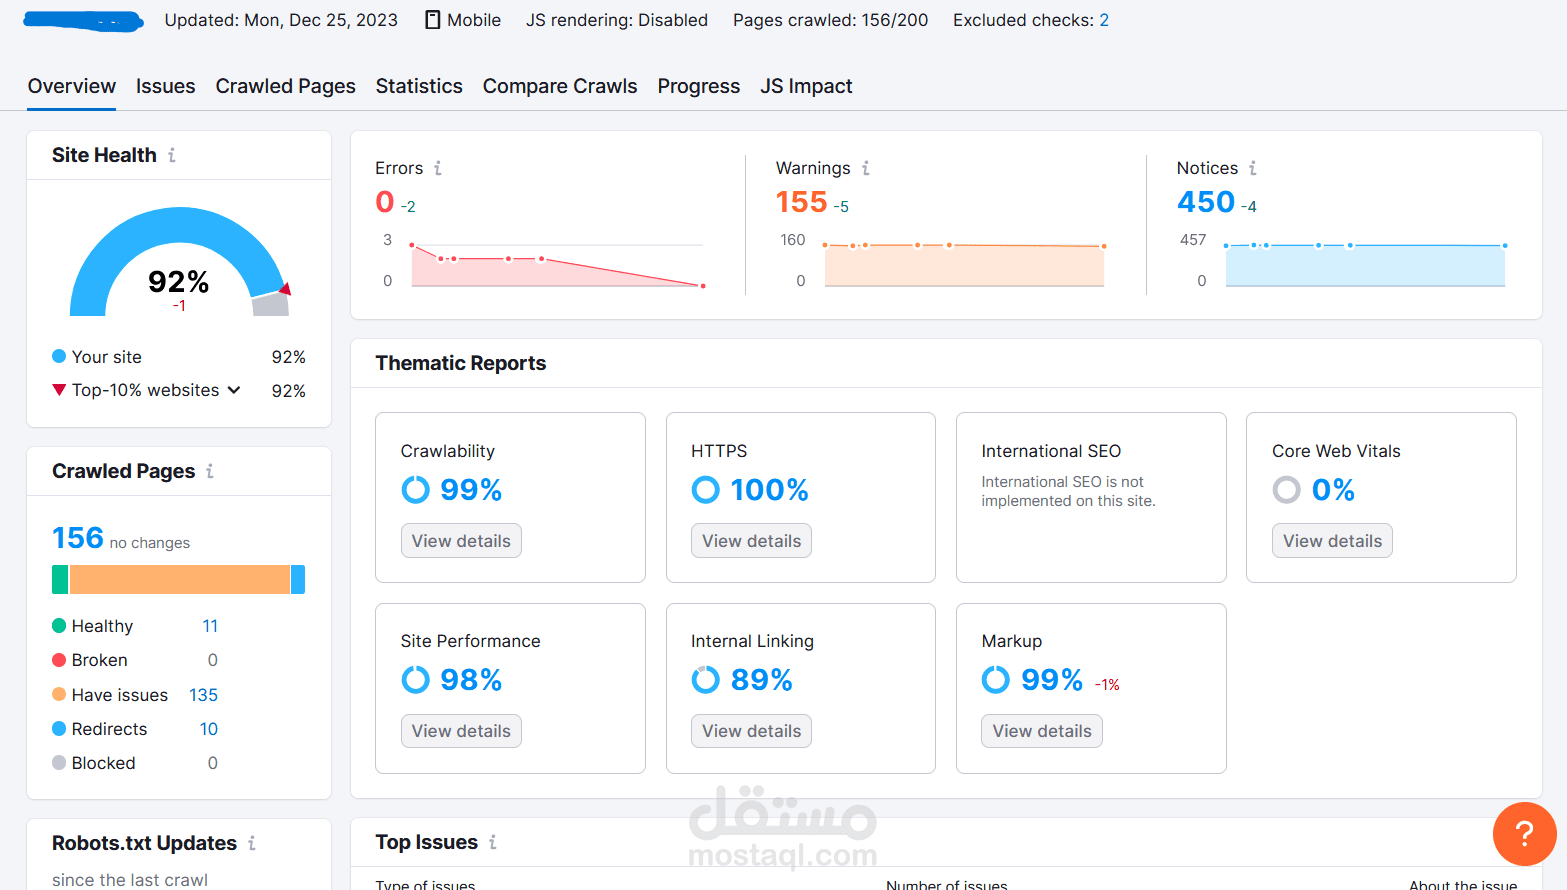Click the Top Issues info icon
Screen dimensions: 1567x890
tap(493, 842)
